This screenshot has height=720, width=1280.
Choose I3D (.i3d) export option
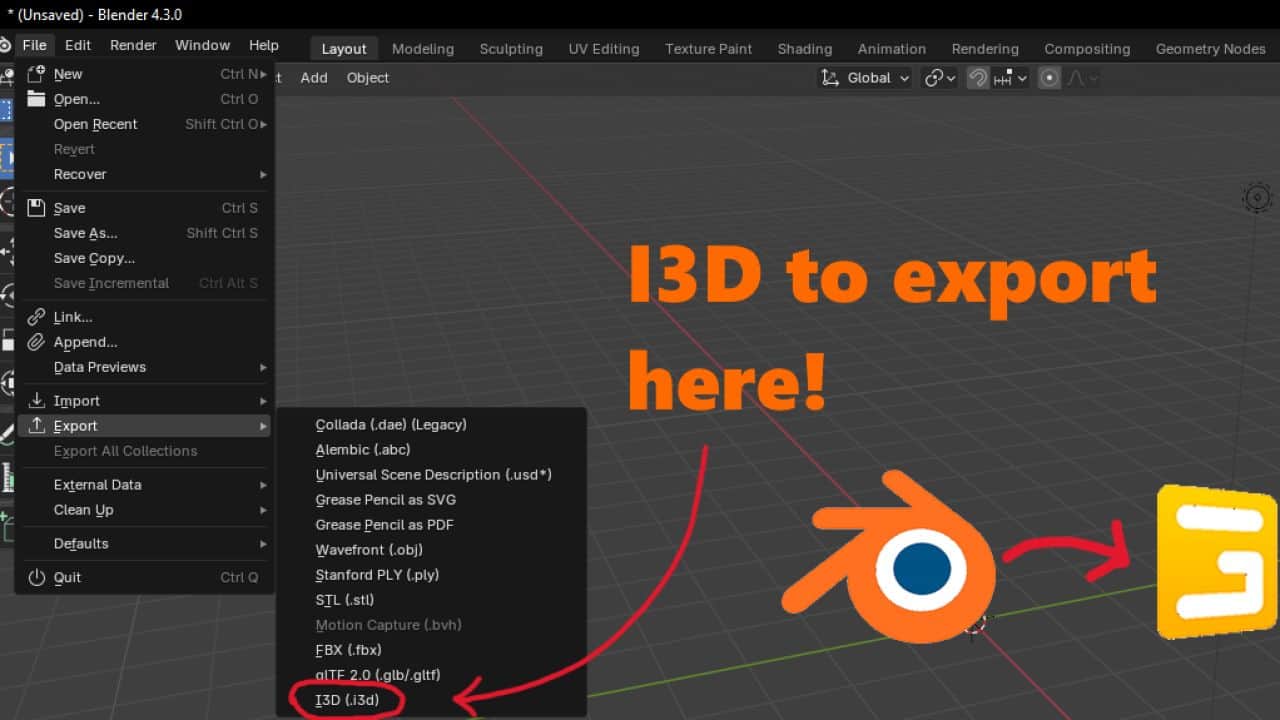(x=347, y=700)
